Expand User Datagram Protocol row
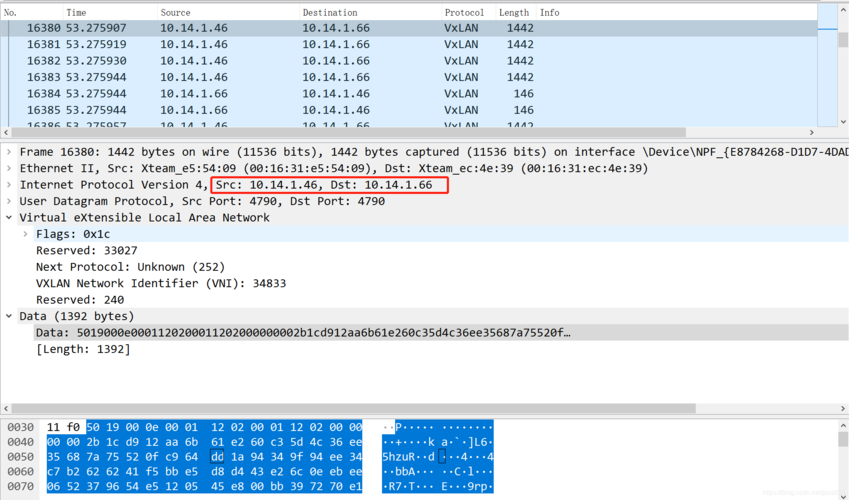Viewport: 849px width, 500px height. point(9,201)
